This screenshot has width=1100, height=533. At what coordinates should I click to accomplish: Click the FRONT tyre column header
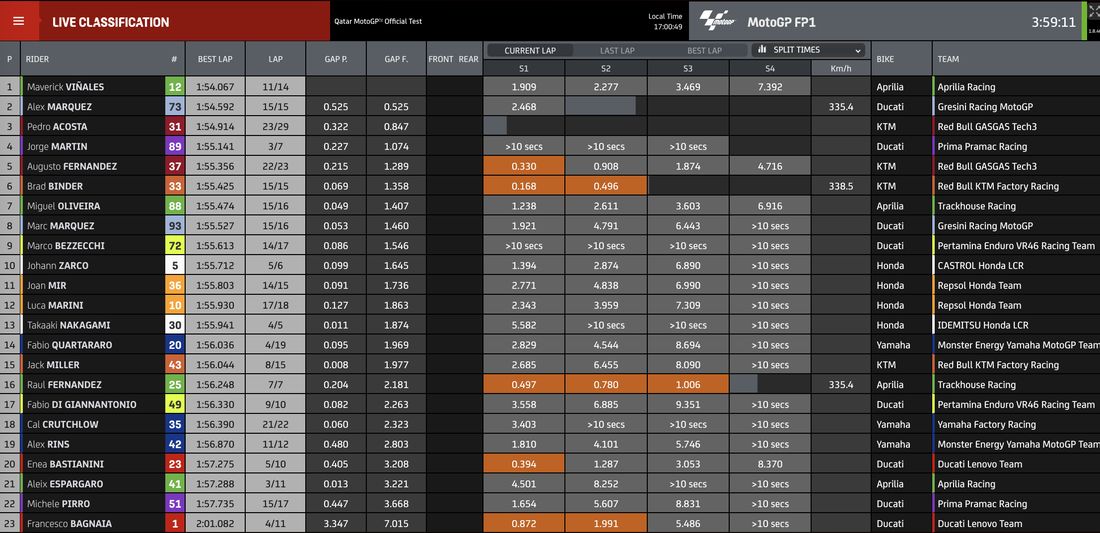tap(441, 59)
